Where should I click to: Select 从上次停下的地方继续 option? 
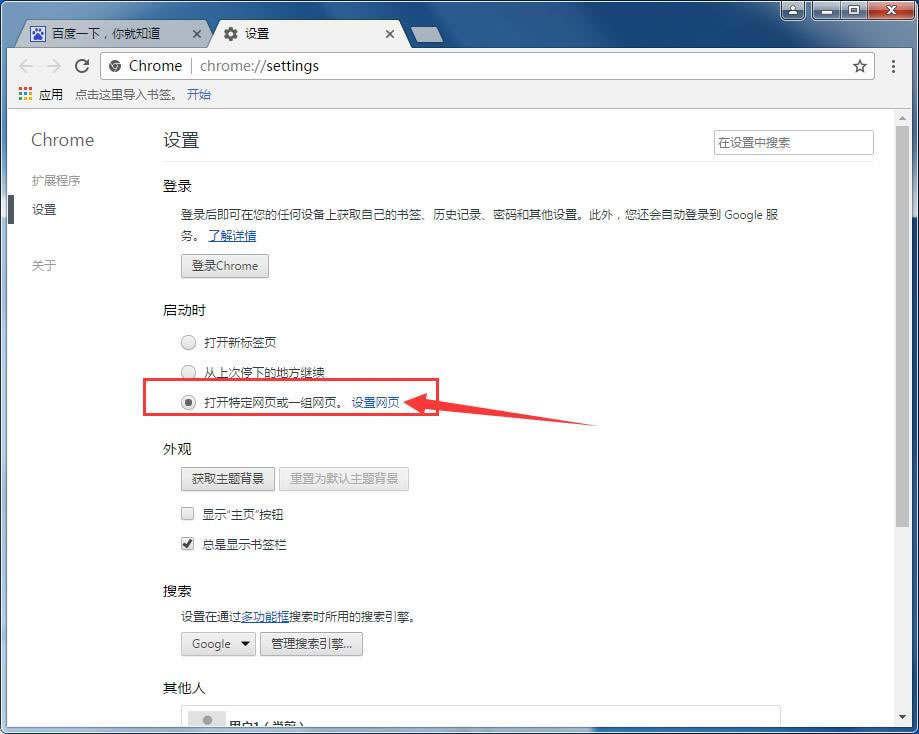pos(188,372)
